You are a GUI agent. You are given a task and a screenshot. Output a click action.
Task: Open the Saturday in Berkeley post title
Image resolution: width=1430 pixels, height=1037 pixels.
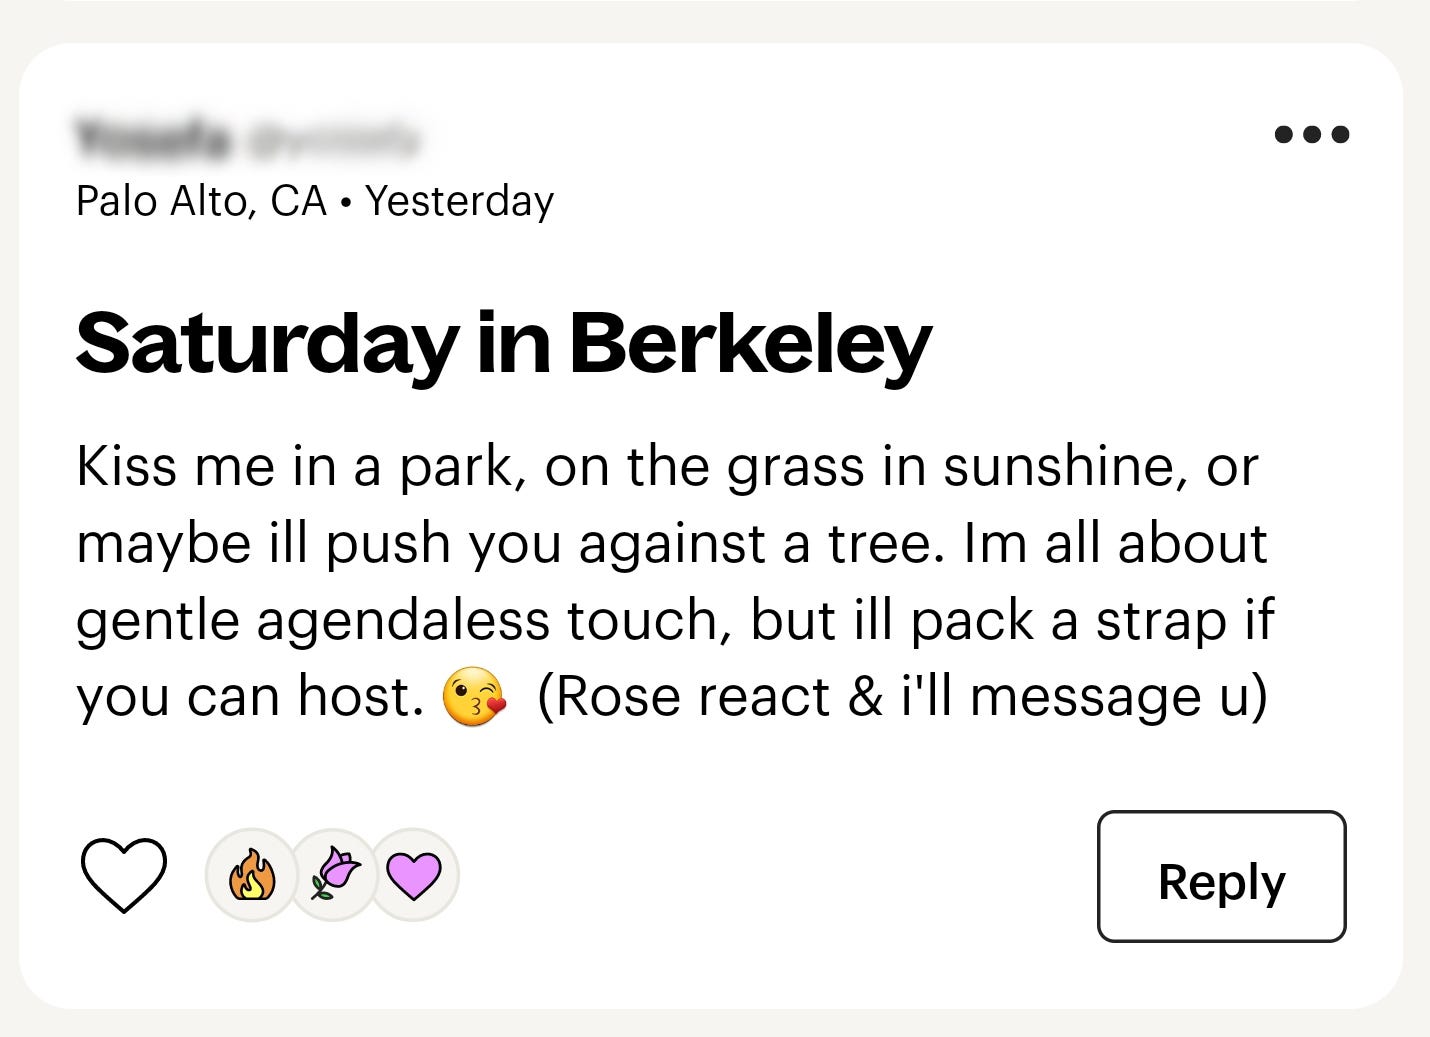point(503,343)
